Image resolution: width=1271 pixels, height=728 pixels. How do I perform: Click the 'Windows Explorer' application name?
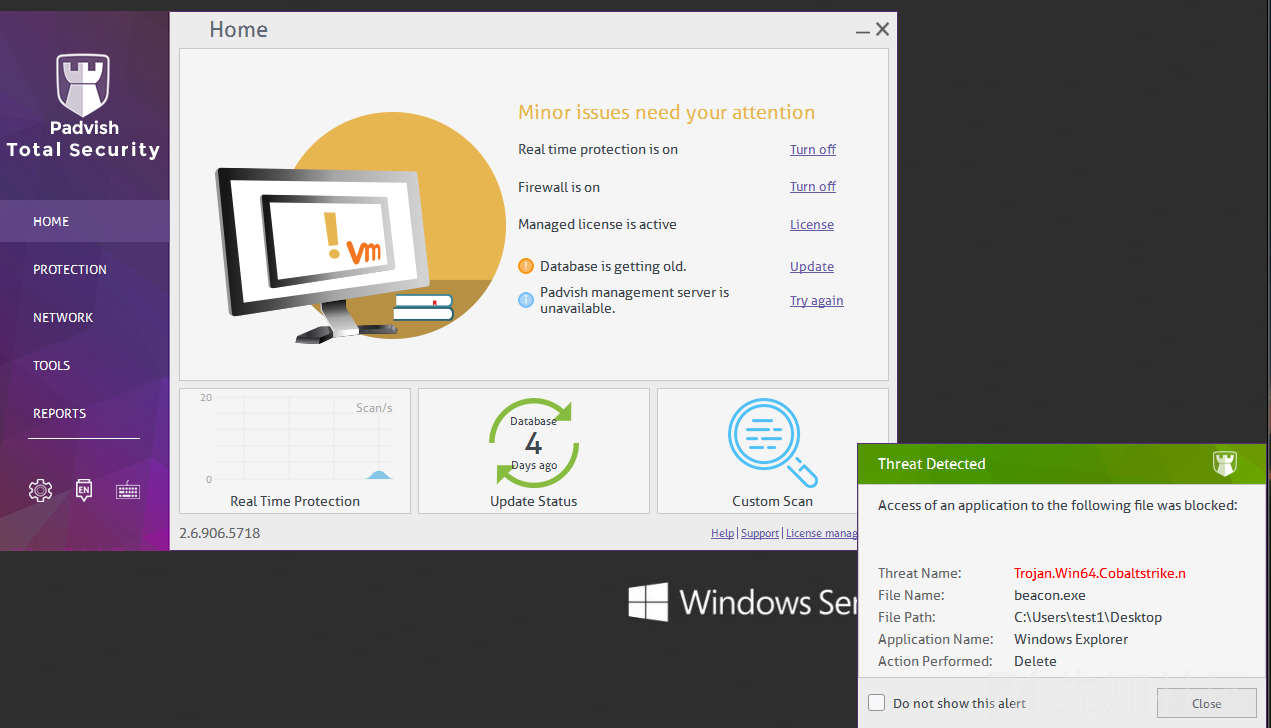(1071, 639)
